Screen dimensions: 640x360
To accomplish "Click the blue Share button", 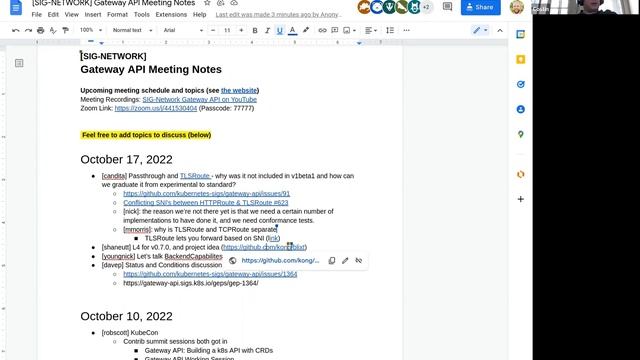I will 480,7.
